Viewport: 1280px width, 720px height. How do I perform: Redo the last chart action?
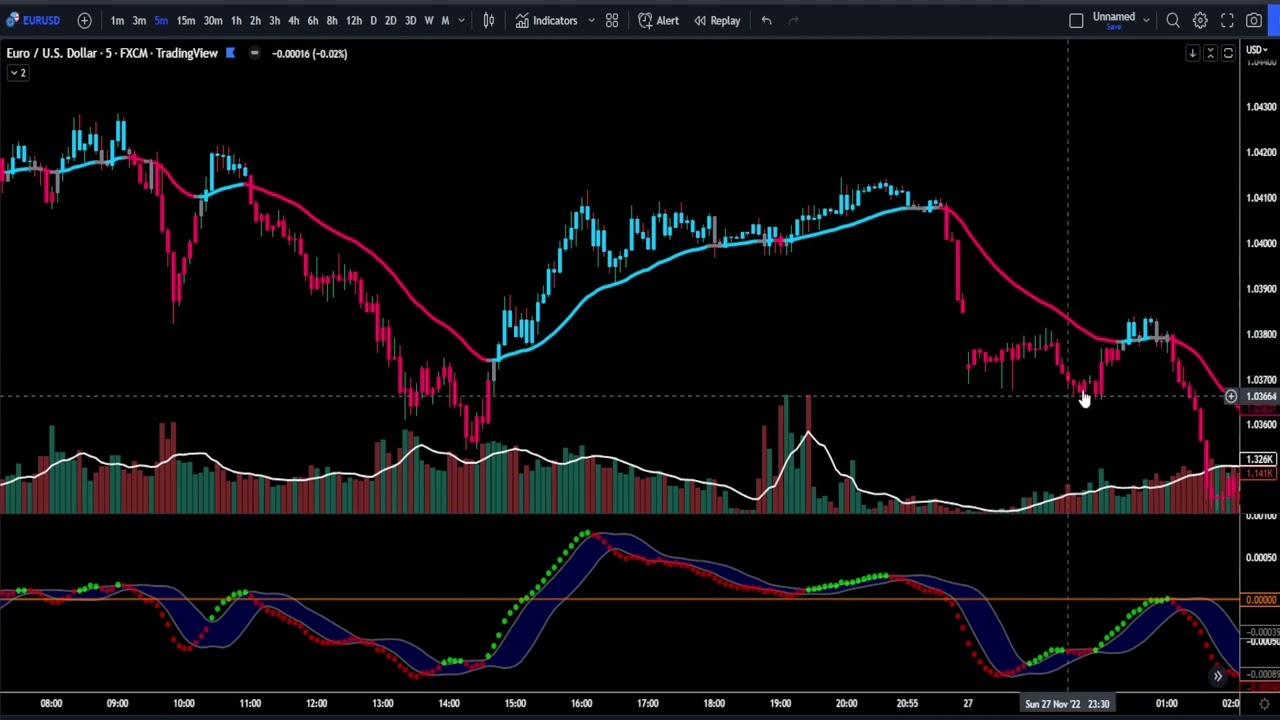click(793, 20)
